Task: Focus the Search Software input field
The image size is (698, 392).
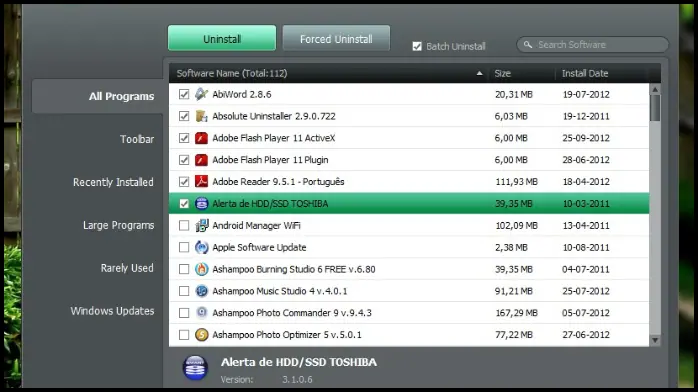Action: 592,44
